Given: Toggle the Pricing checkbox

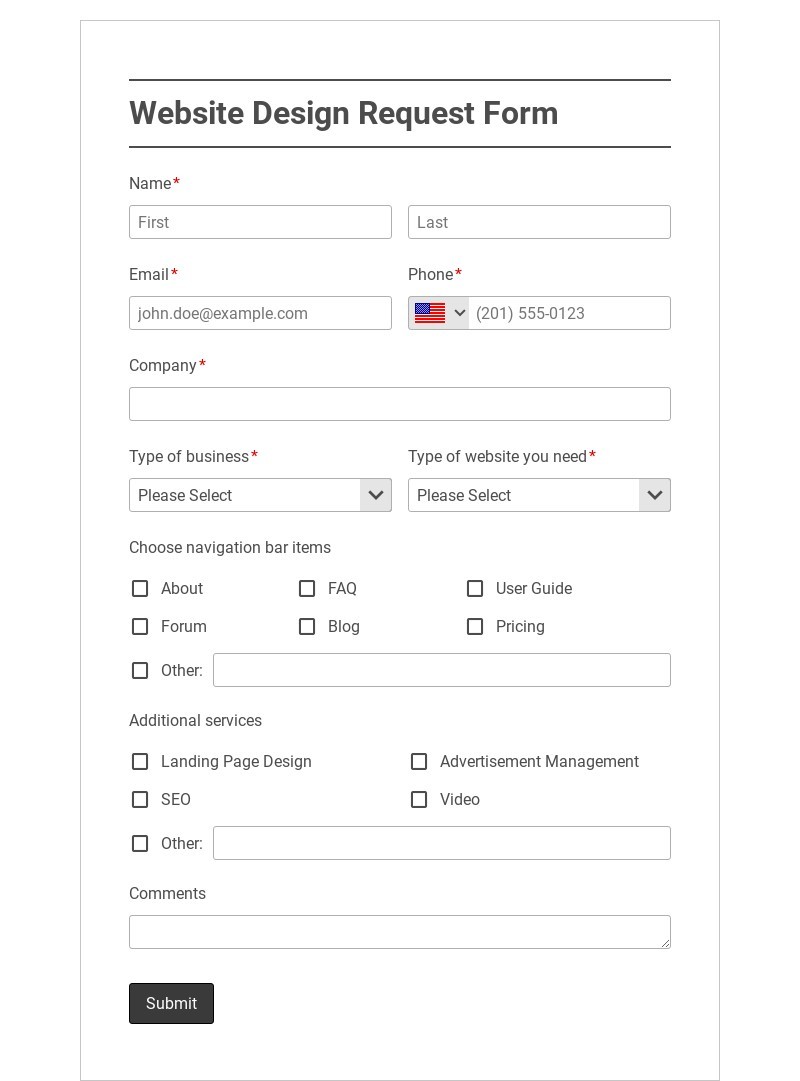Looking at the screenshot, I should pyautogui.click(x=475, y=627).
